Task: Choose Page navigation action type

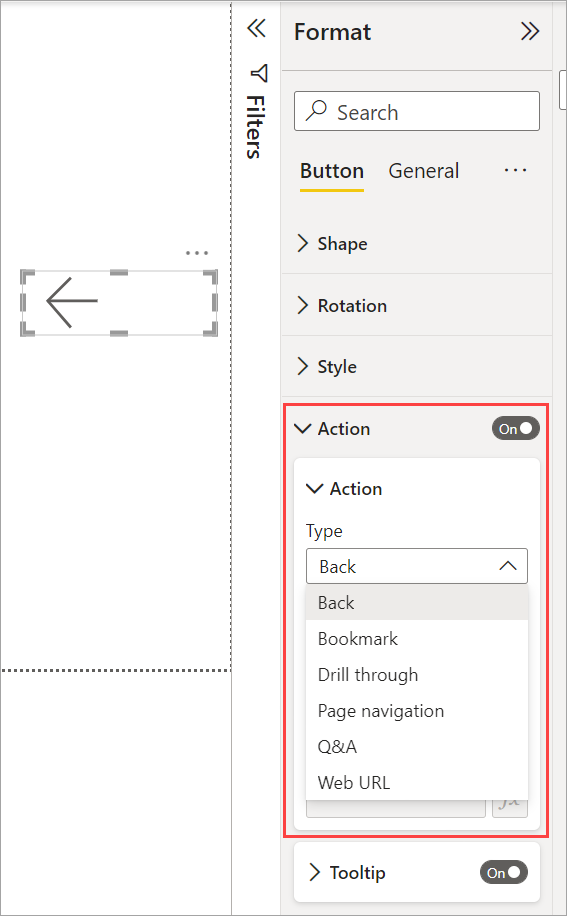Action: coord(417,712)
